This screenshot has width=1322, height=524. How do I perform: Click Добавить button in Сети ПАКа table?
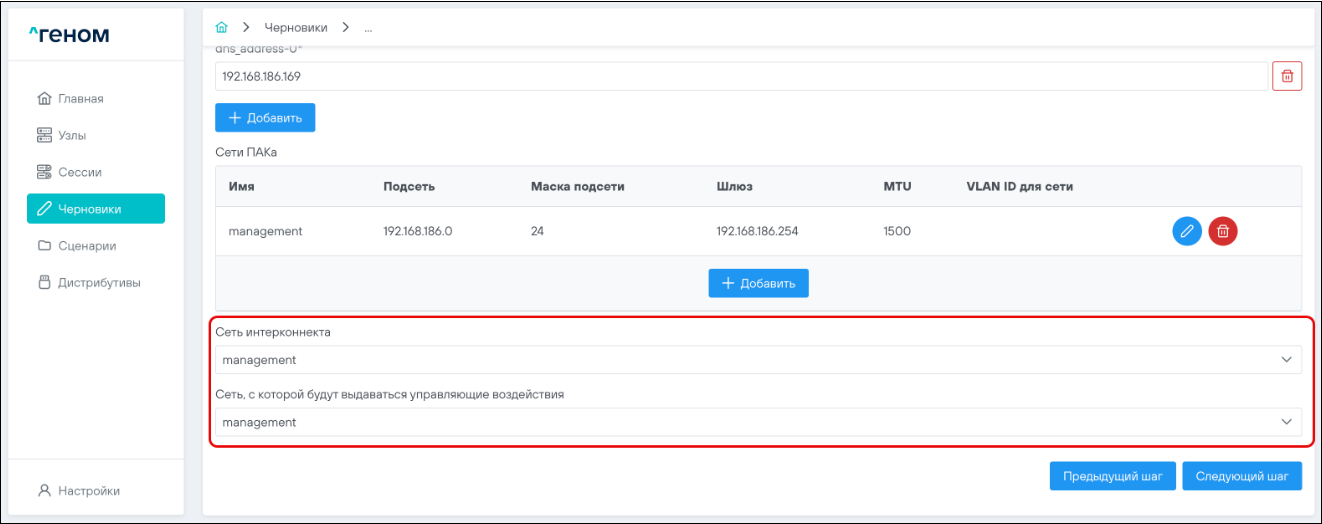click(x=758, y=283)
